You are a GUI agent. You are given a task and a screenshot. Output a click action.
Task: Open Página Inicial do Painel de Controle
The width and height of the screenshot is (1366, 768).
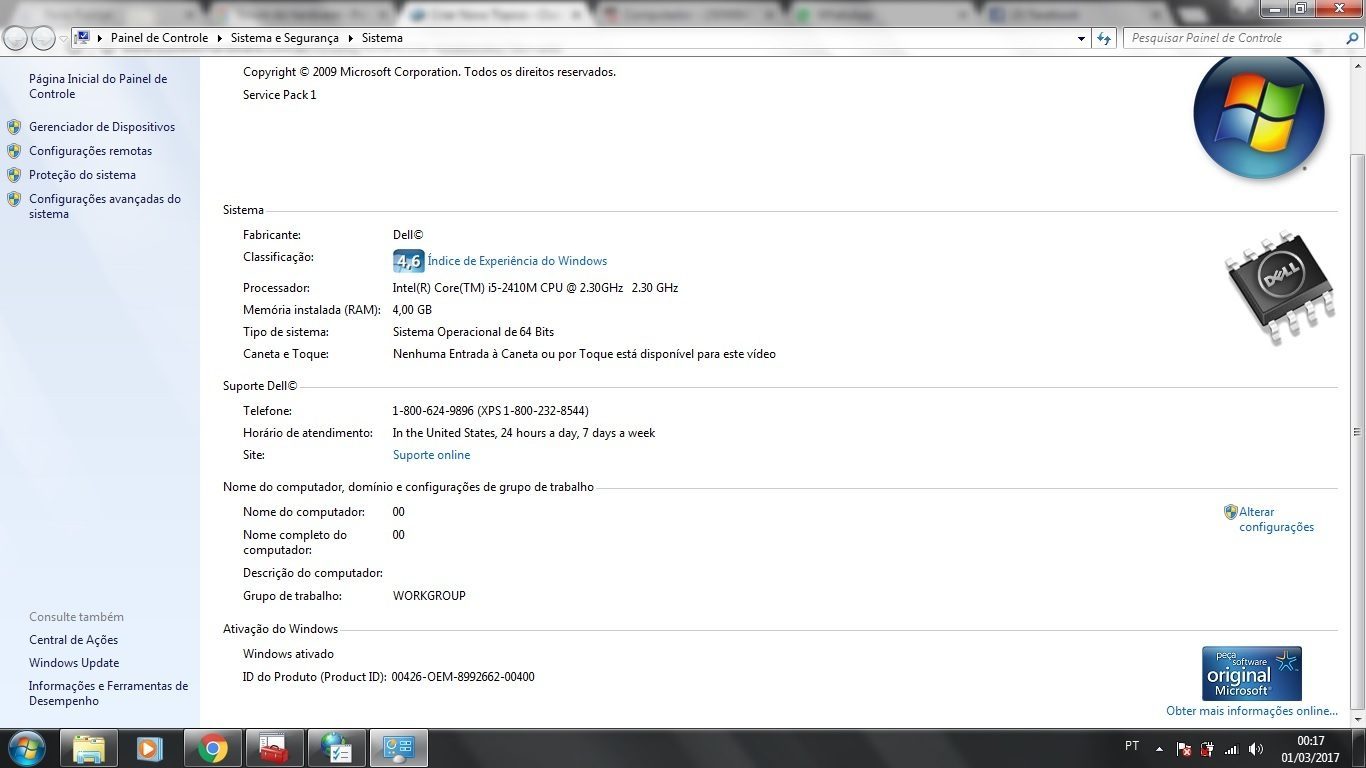(x=98, y=86)
